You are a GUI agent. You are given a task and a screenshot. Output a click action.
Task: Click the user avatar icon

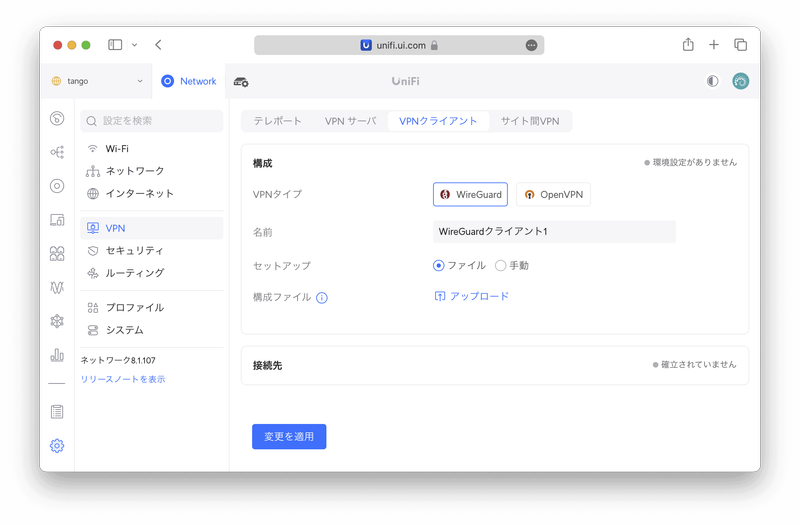click(x=740, y=81)
